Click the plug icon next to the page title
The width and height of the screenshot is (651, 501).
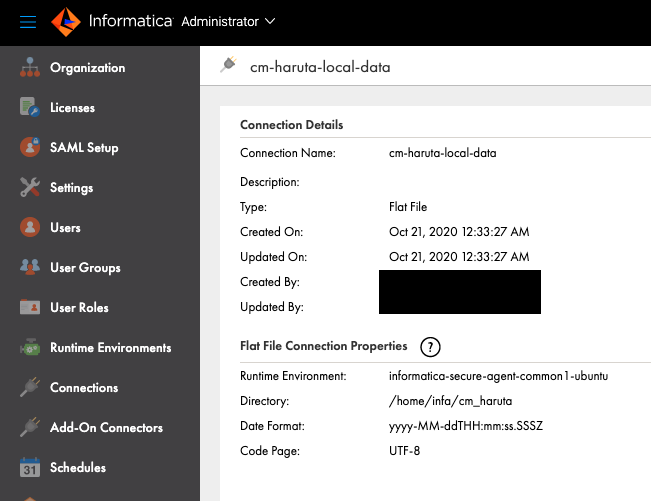[x=229, y=64]
